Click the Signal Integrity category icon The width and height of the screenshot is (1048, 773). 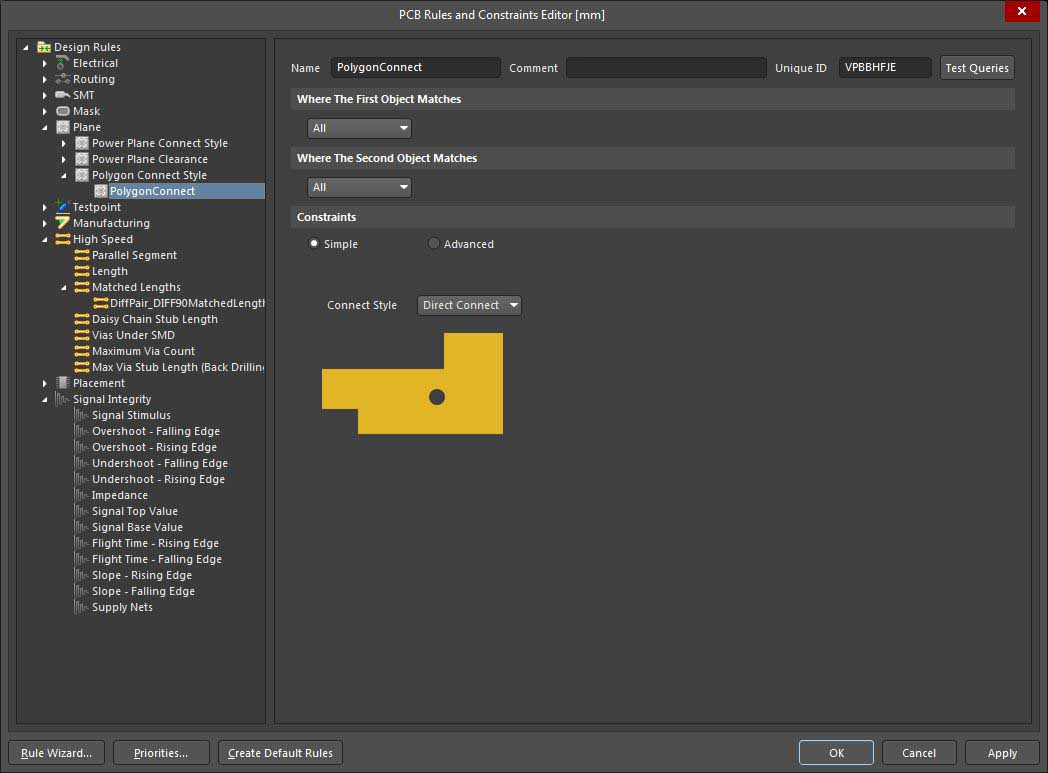63,399
